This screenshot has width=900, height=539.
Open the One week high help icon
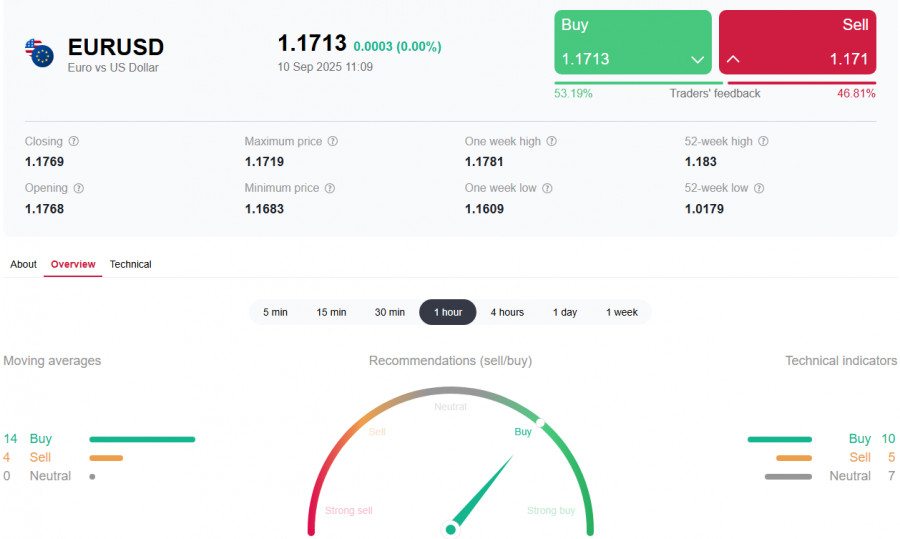pos(552,141)
